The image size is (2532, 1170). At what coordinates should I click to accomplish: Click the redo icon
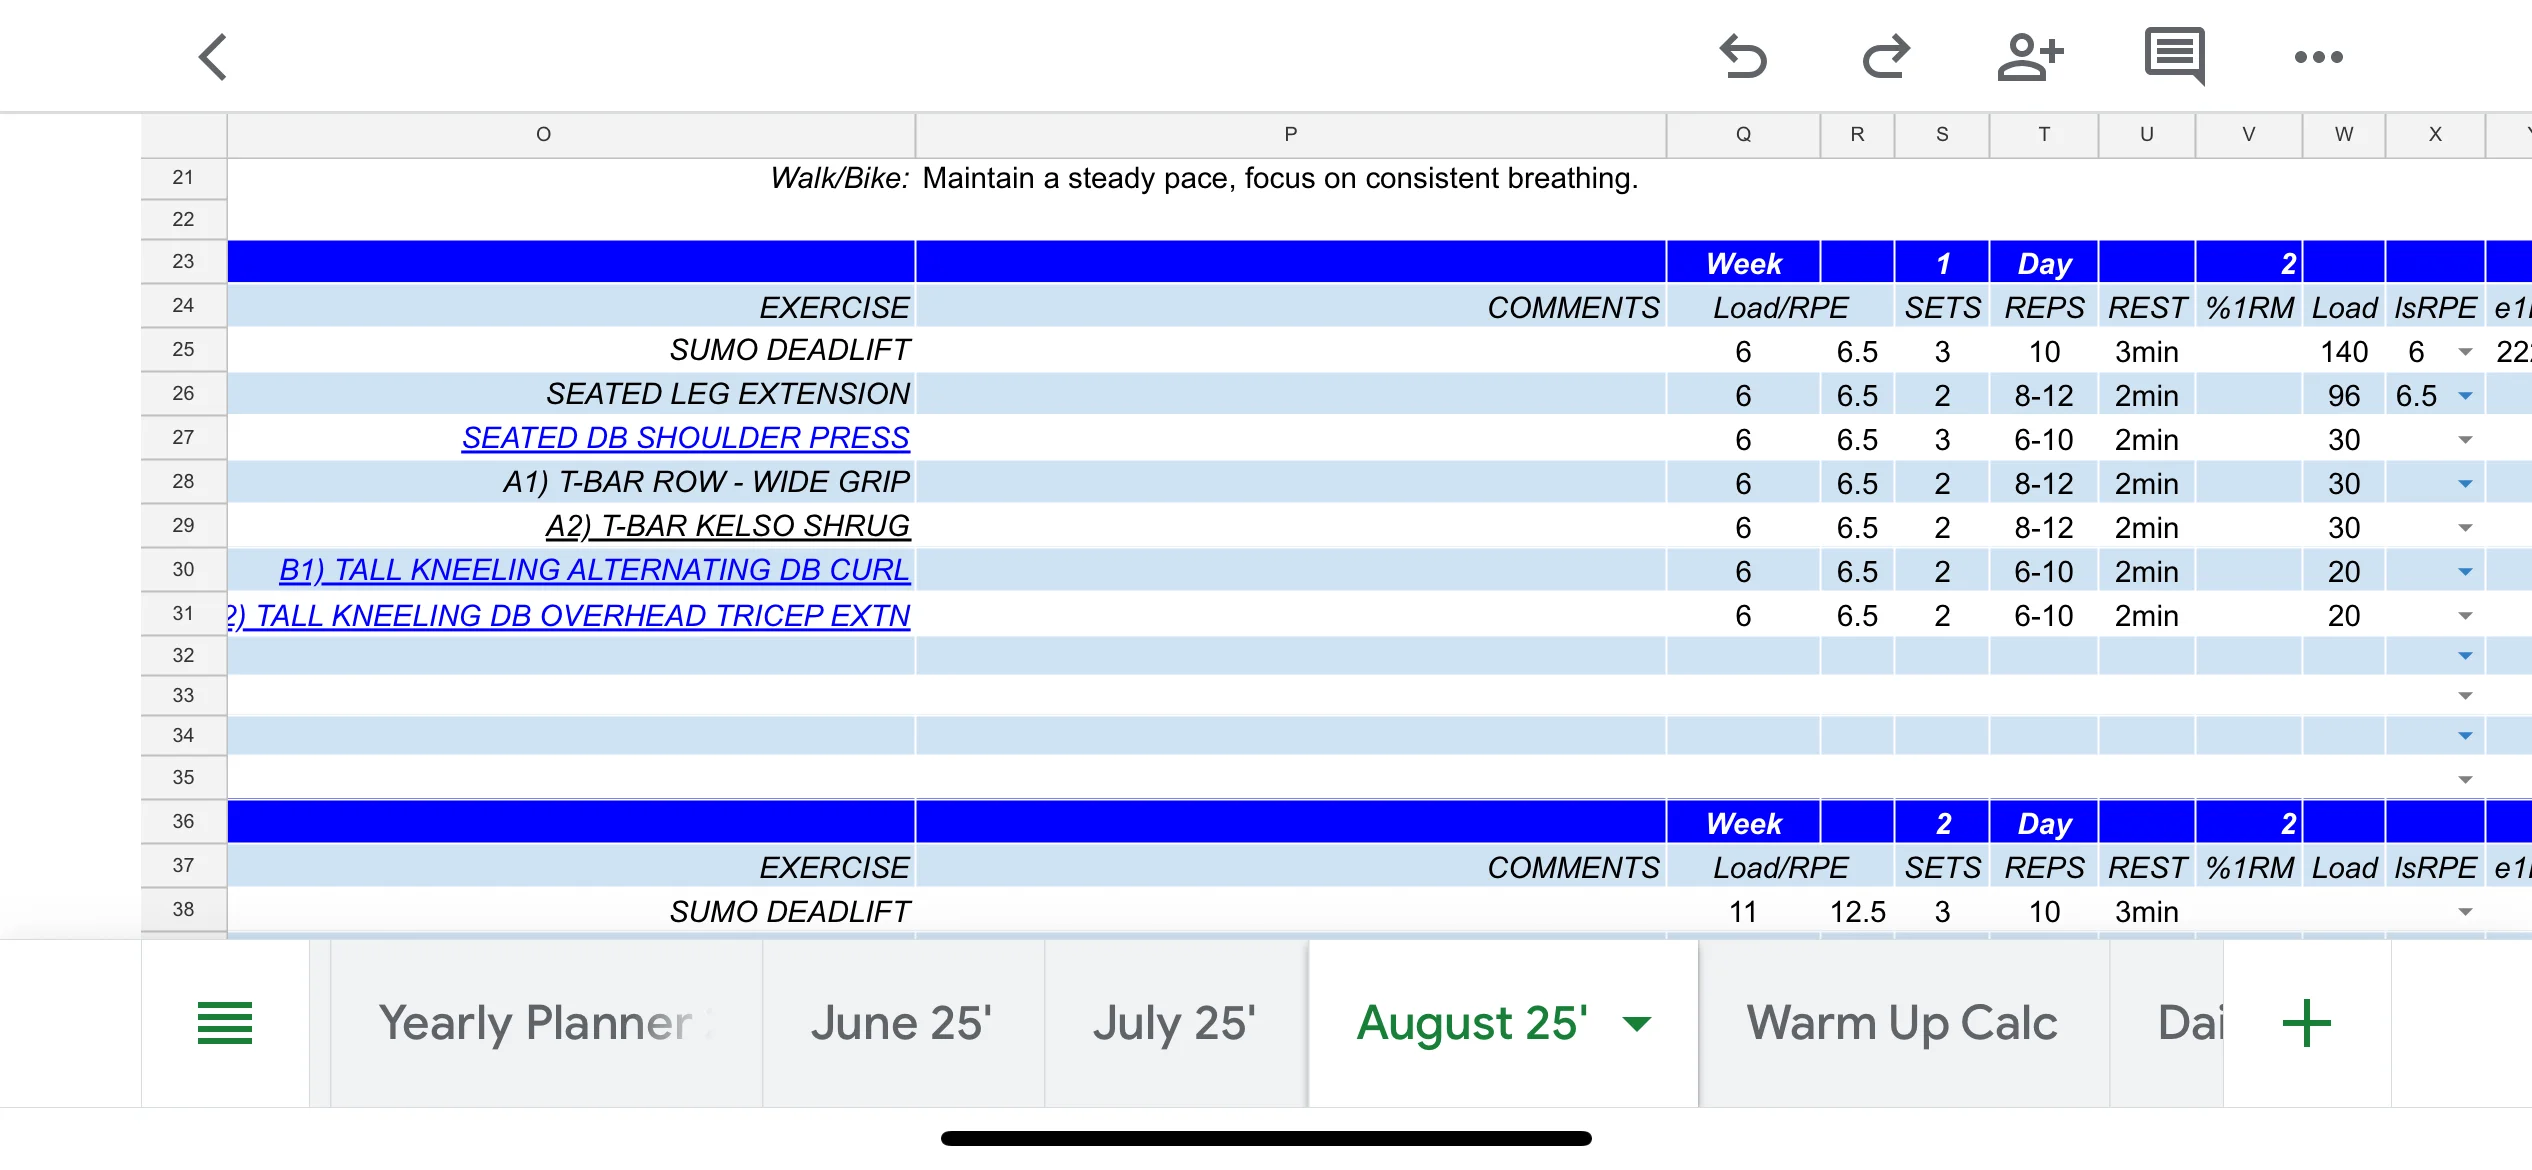click(1886, 57)
